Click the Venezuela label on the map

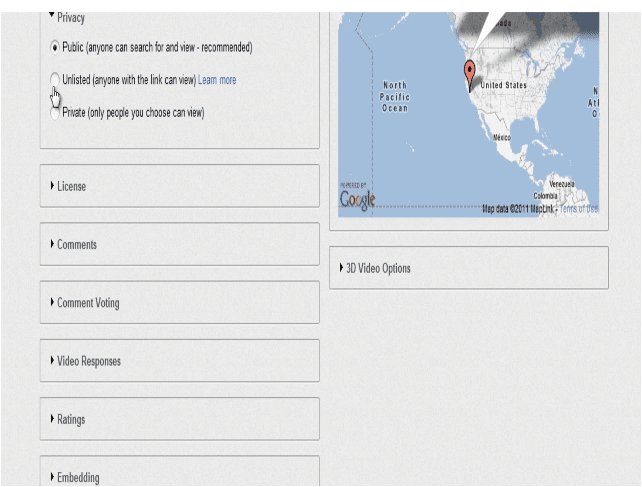tap(562, 184)
